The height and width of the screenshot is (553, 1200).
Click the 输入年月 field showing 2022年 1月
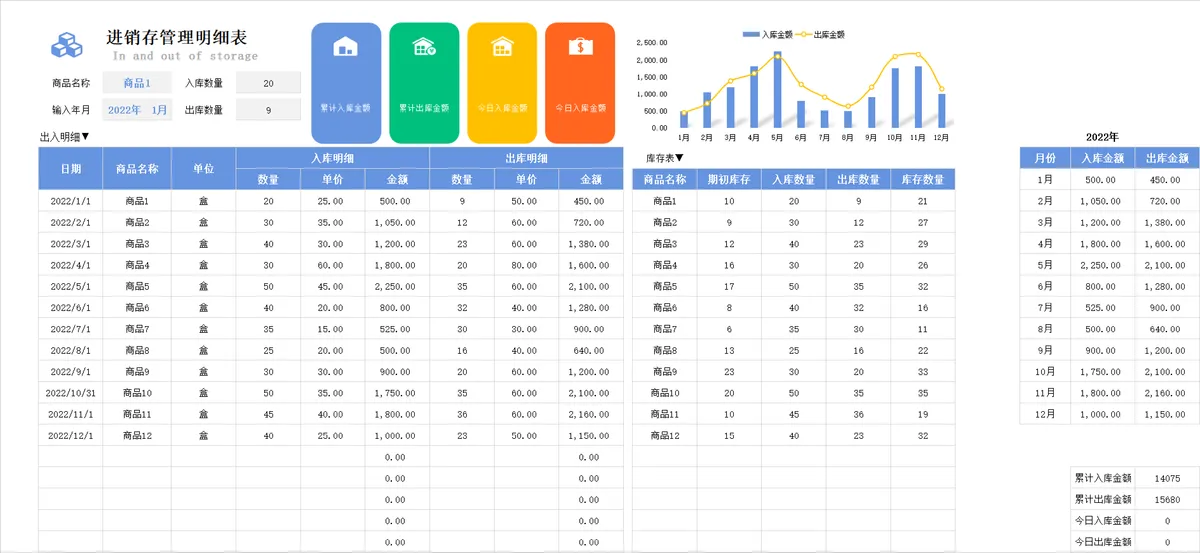138,110
